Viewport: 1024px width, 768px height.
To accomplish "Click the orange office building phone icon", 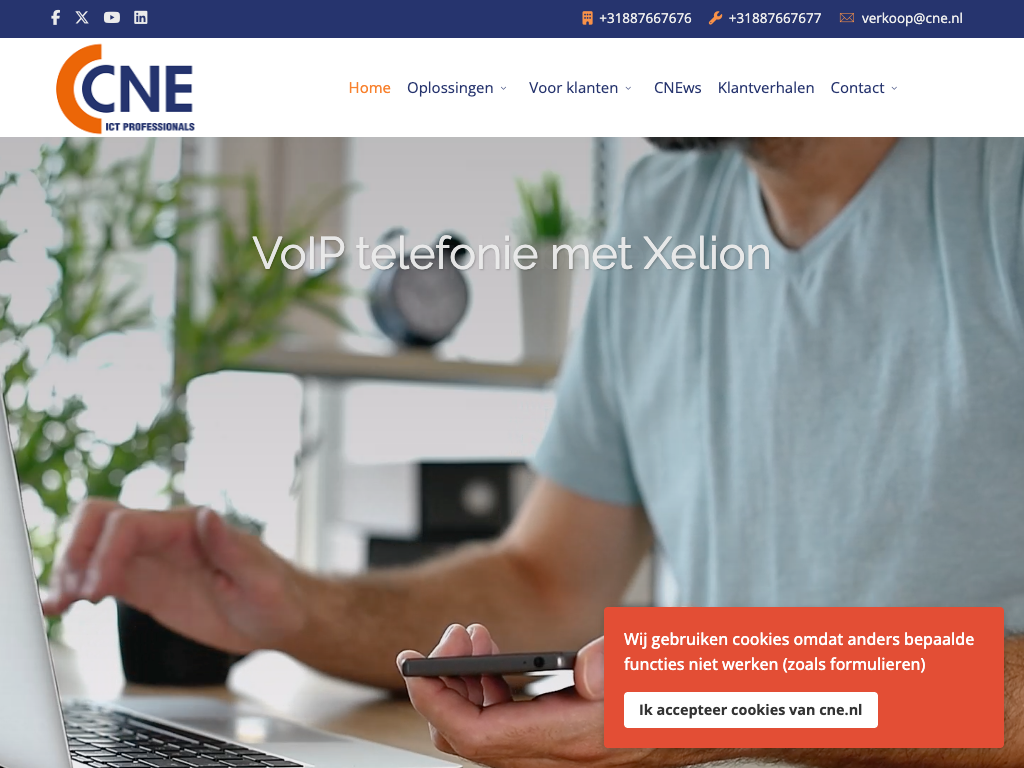I will [x=587, y=18].
